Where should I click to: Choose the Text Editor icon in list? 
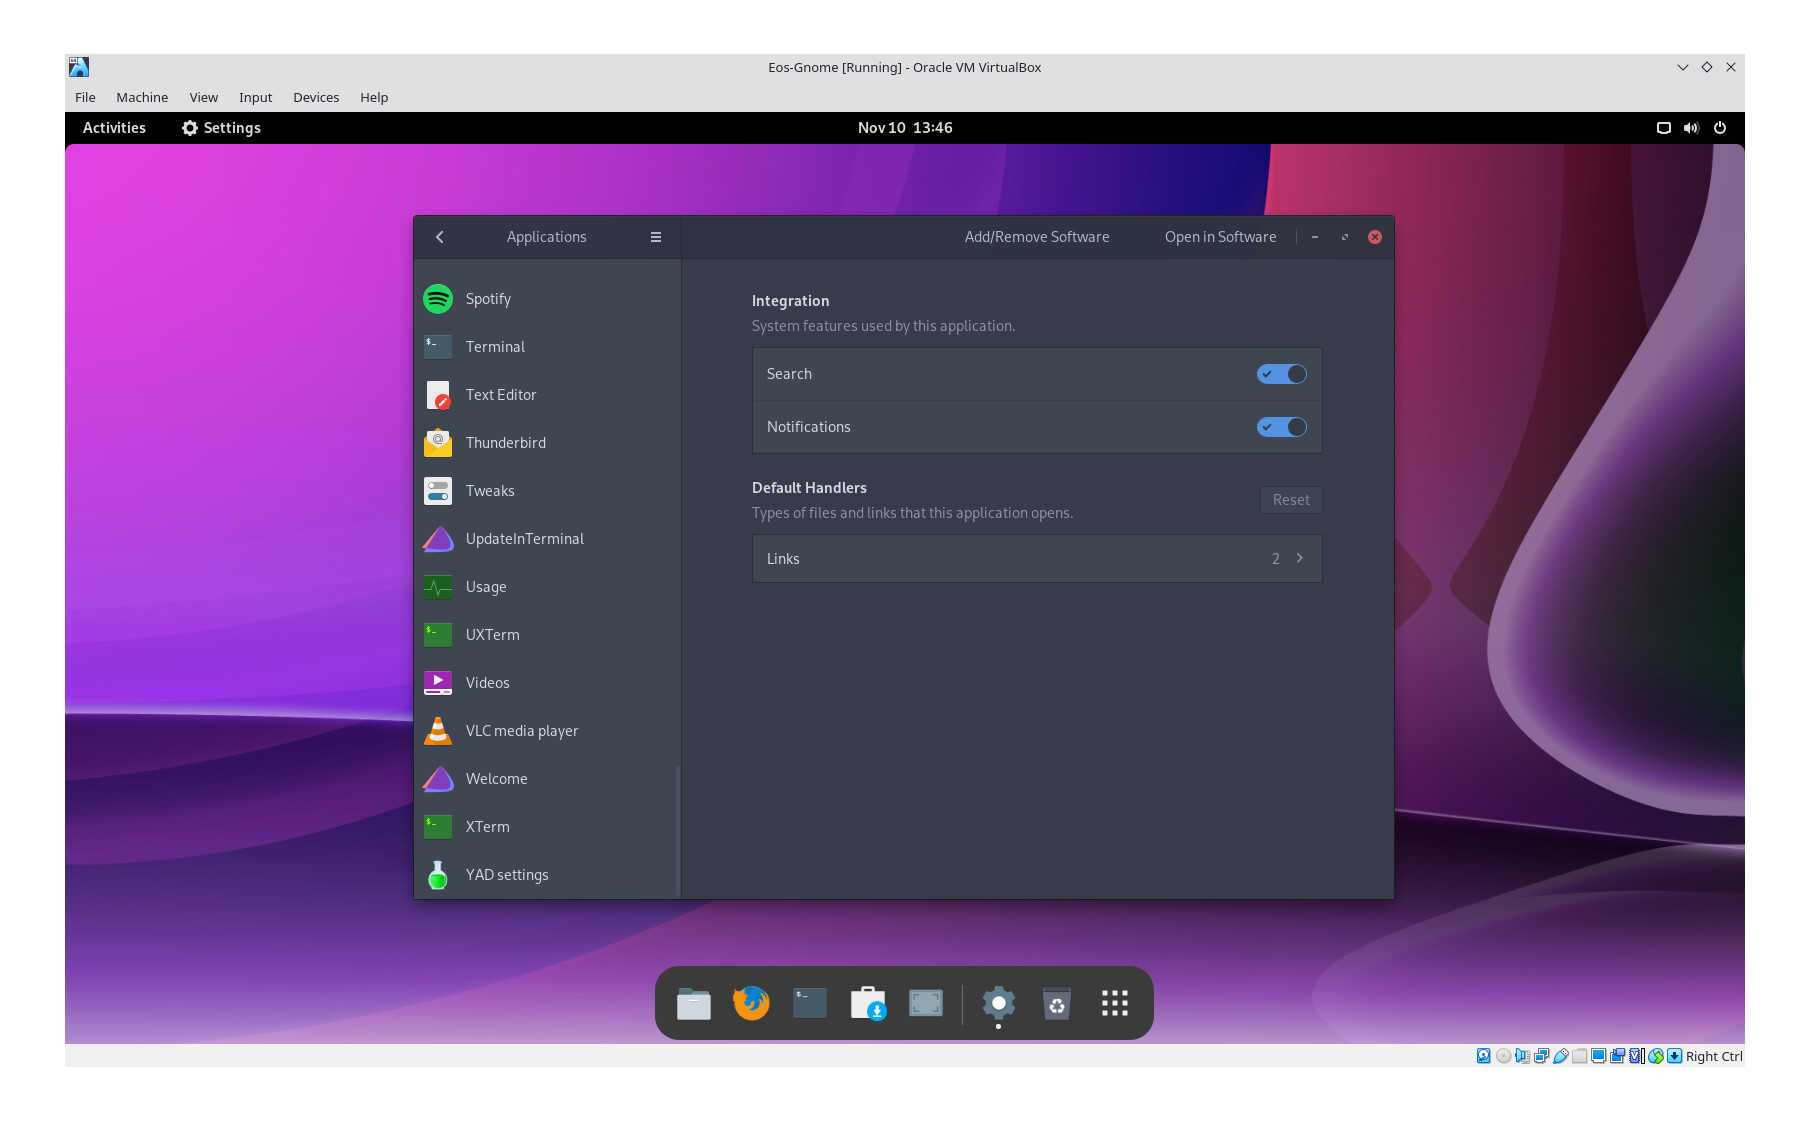pos(438,395)
